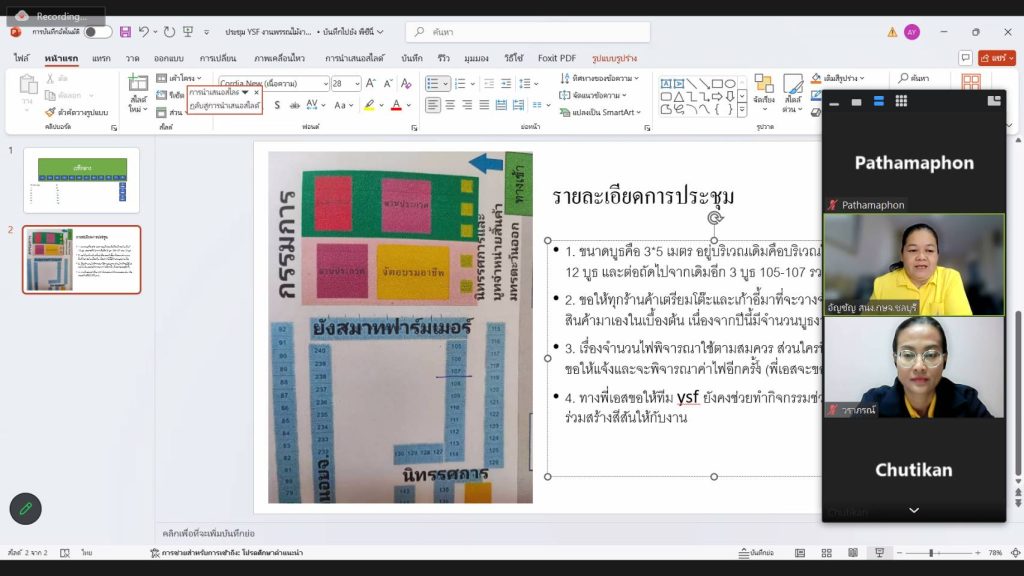This screenshot has height=576, width=1024.
Task: Click the Arrange shapes icon
Action: tap(763, 85)
